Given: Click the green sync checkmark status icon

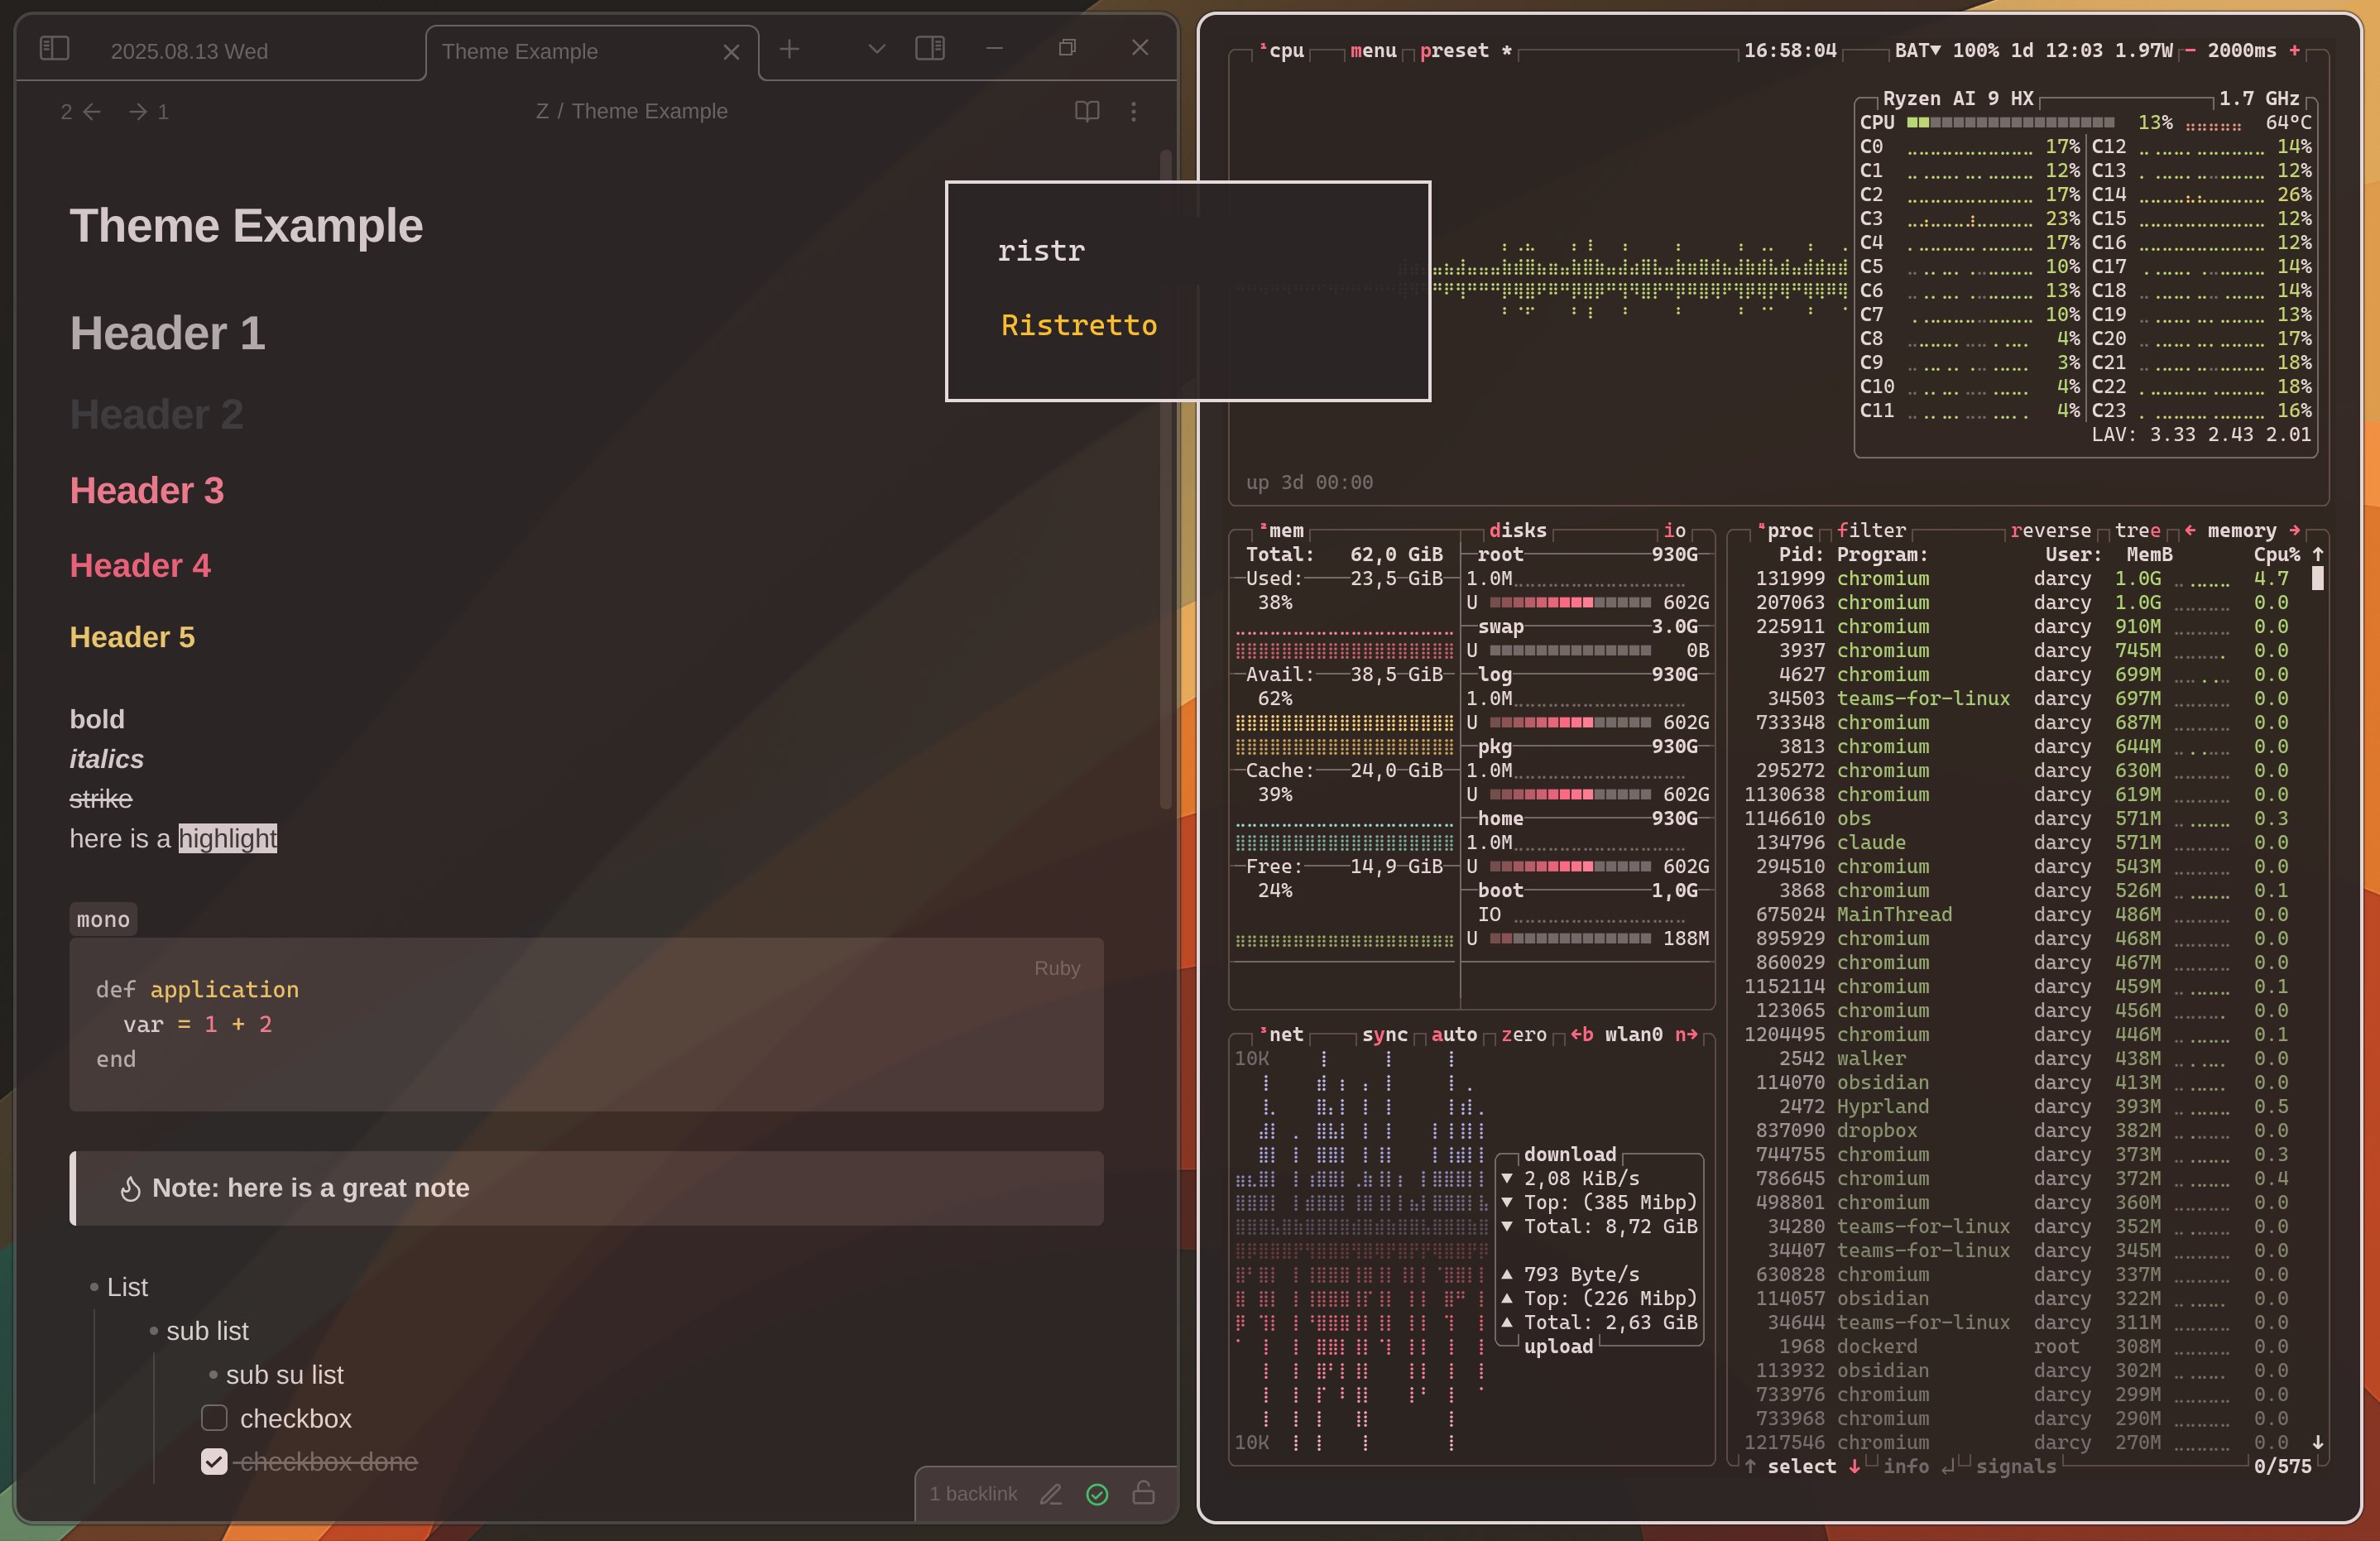Looking at the screenshot, I should coord(1097,1493).
